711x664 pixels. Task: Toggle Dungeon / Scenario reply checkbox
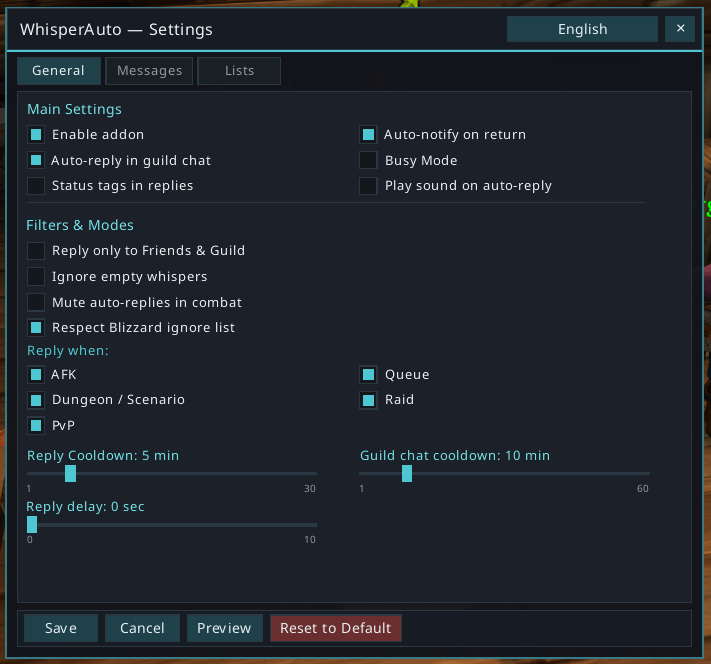click(x=36, y=400)
